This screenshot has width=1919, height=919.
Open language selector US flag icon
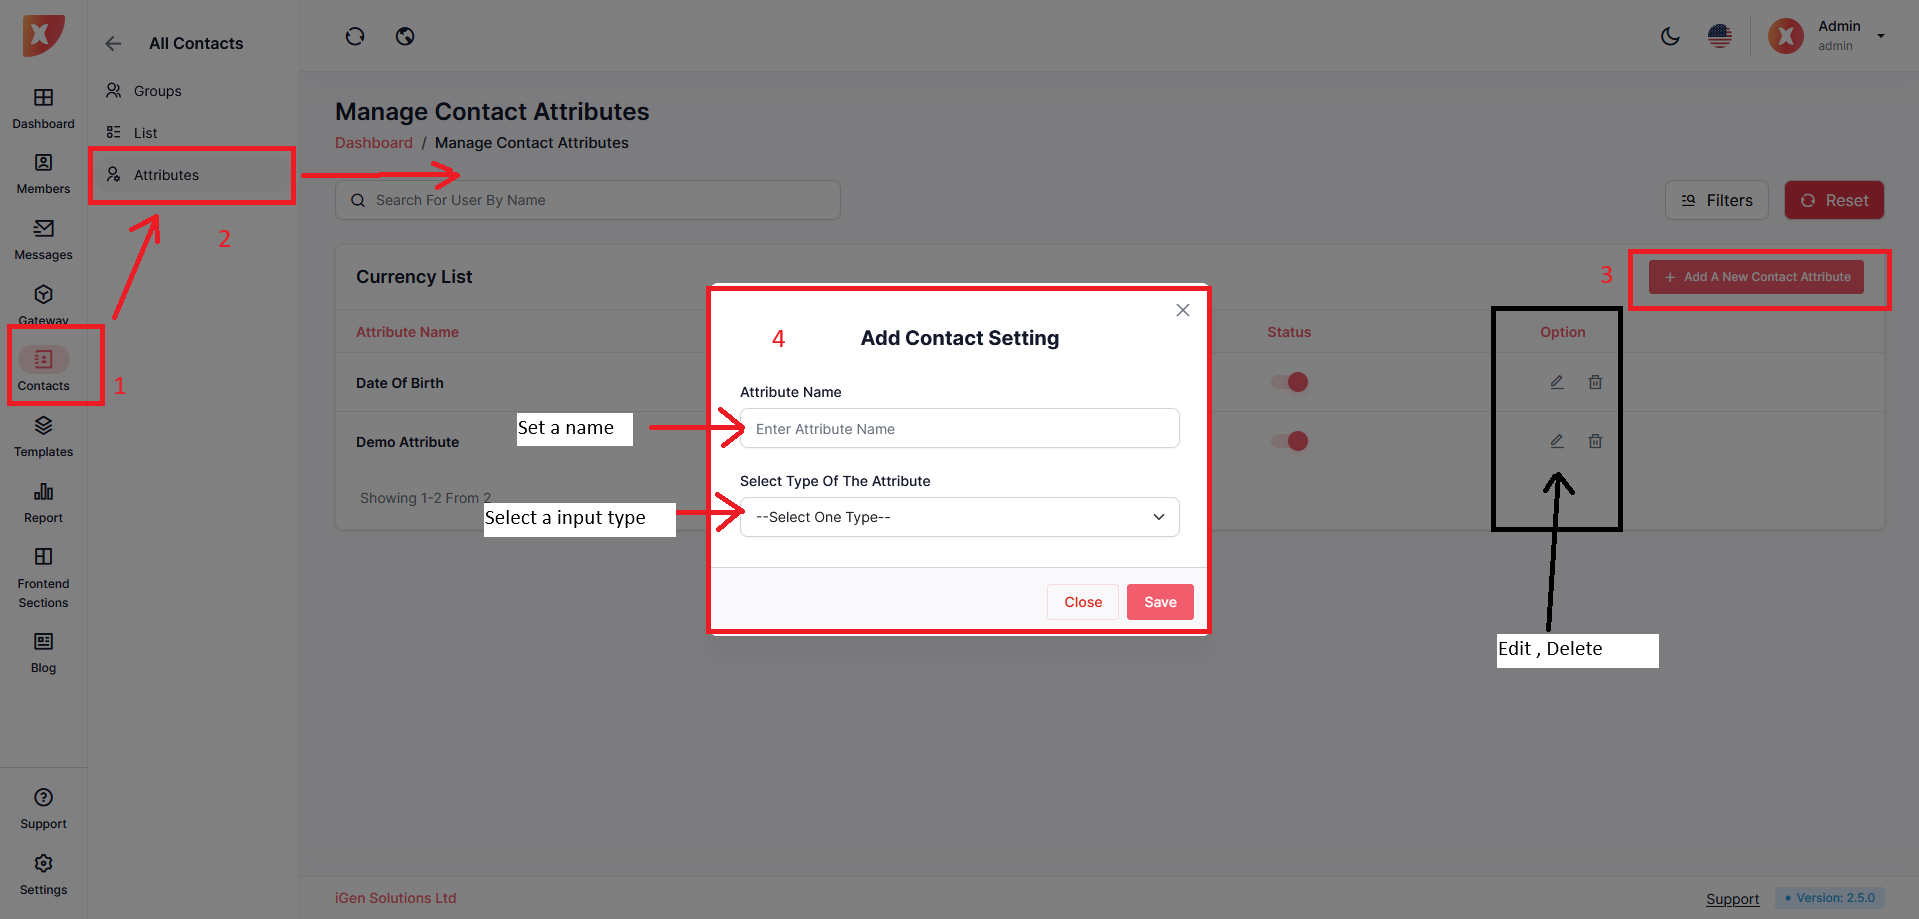tap(1720, 37)
